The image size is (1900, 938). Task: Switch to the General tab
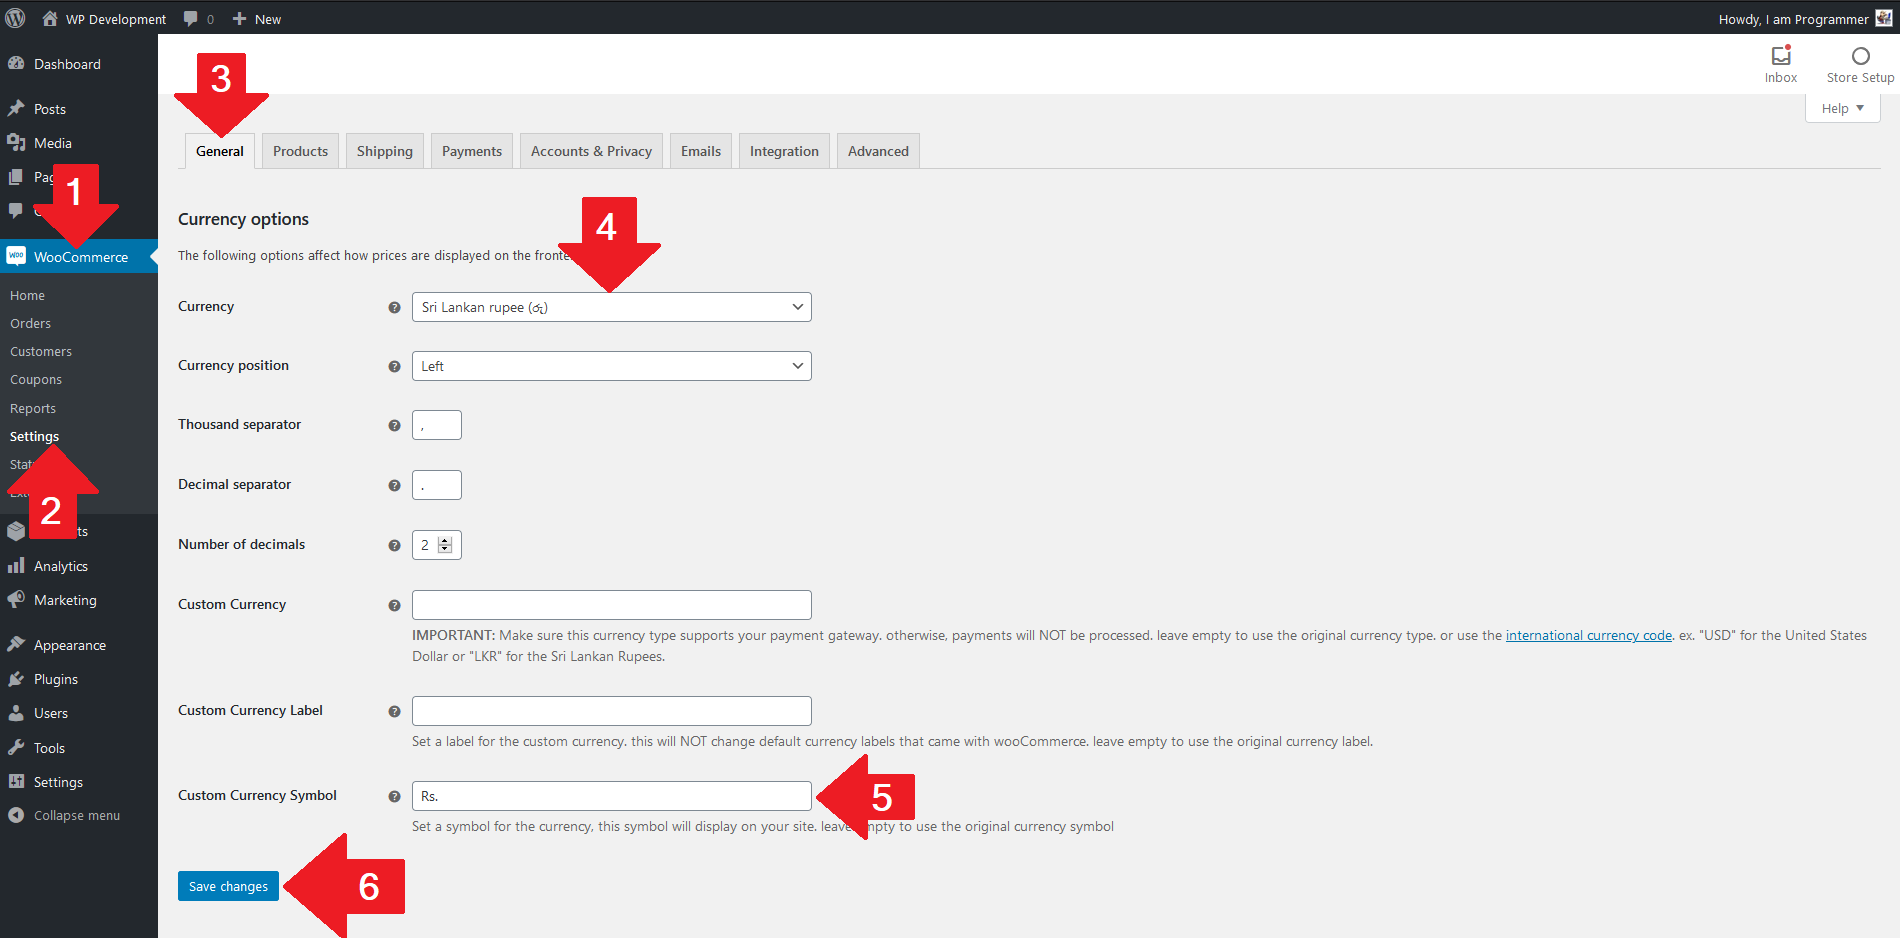[x=220, y=151]
